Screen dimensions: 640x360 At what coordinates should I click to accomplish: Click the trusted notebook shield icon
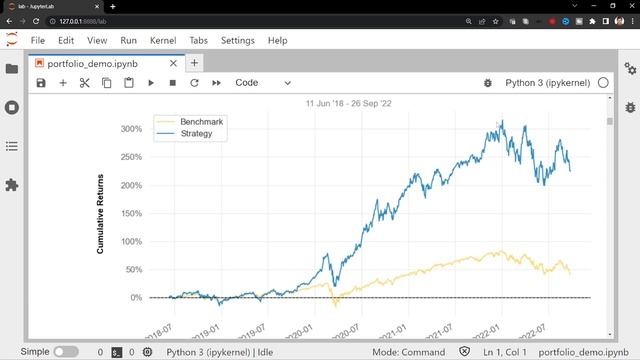click(464, 351)
